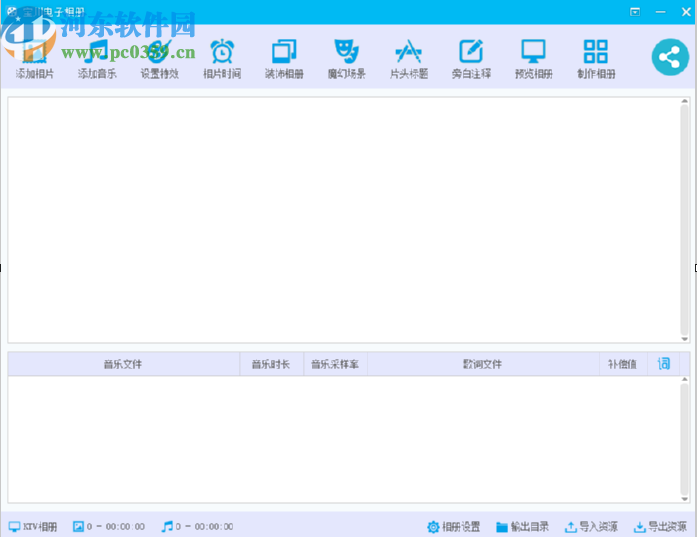Viewport: 697px width, 537px height.
Task: Click 预览相册 (preview album) monitor icon
Action: (533, 52)
